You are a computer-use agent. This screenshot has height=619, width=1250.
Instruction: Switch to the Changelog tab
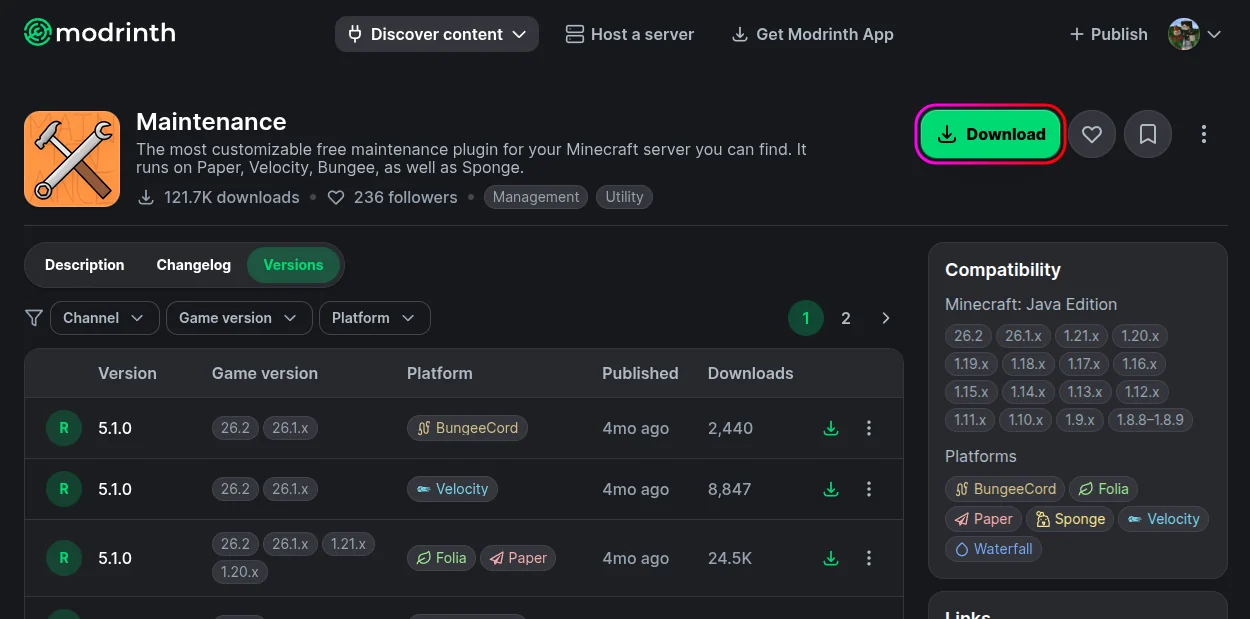point(194,265)
